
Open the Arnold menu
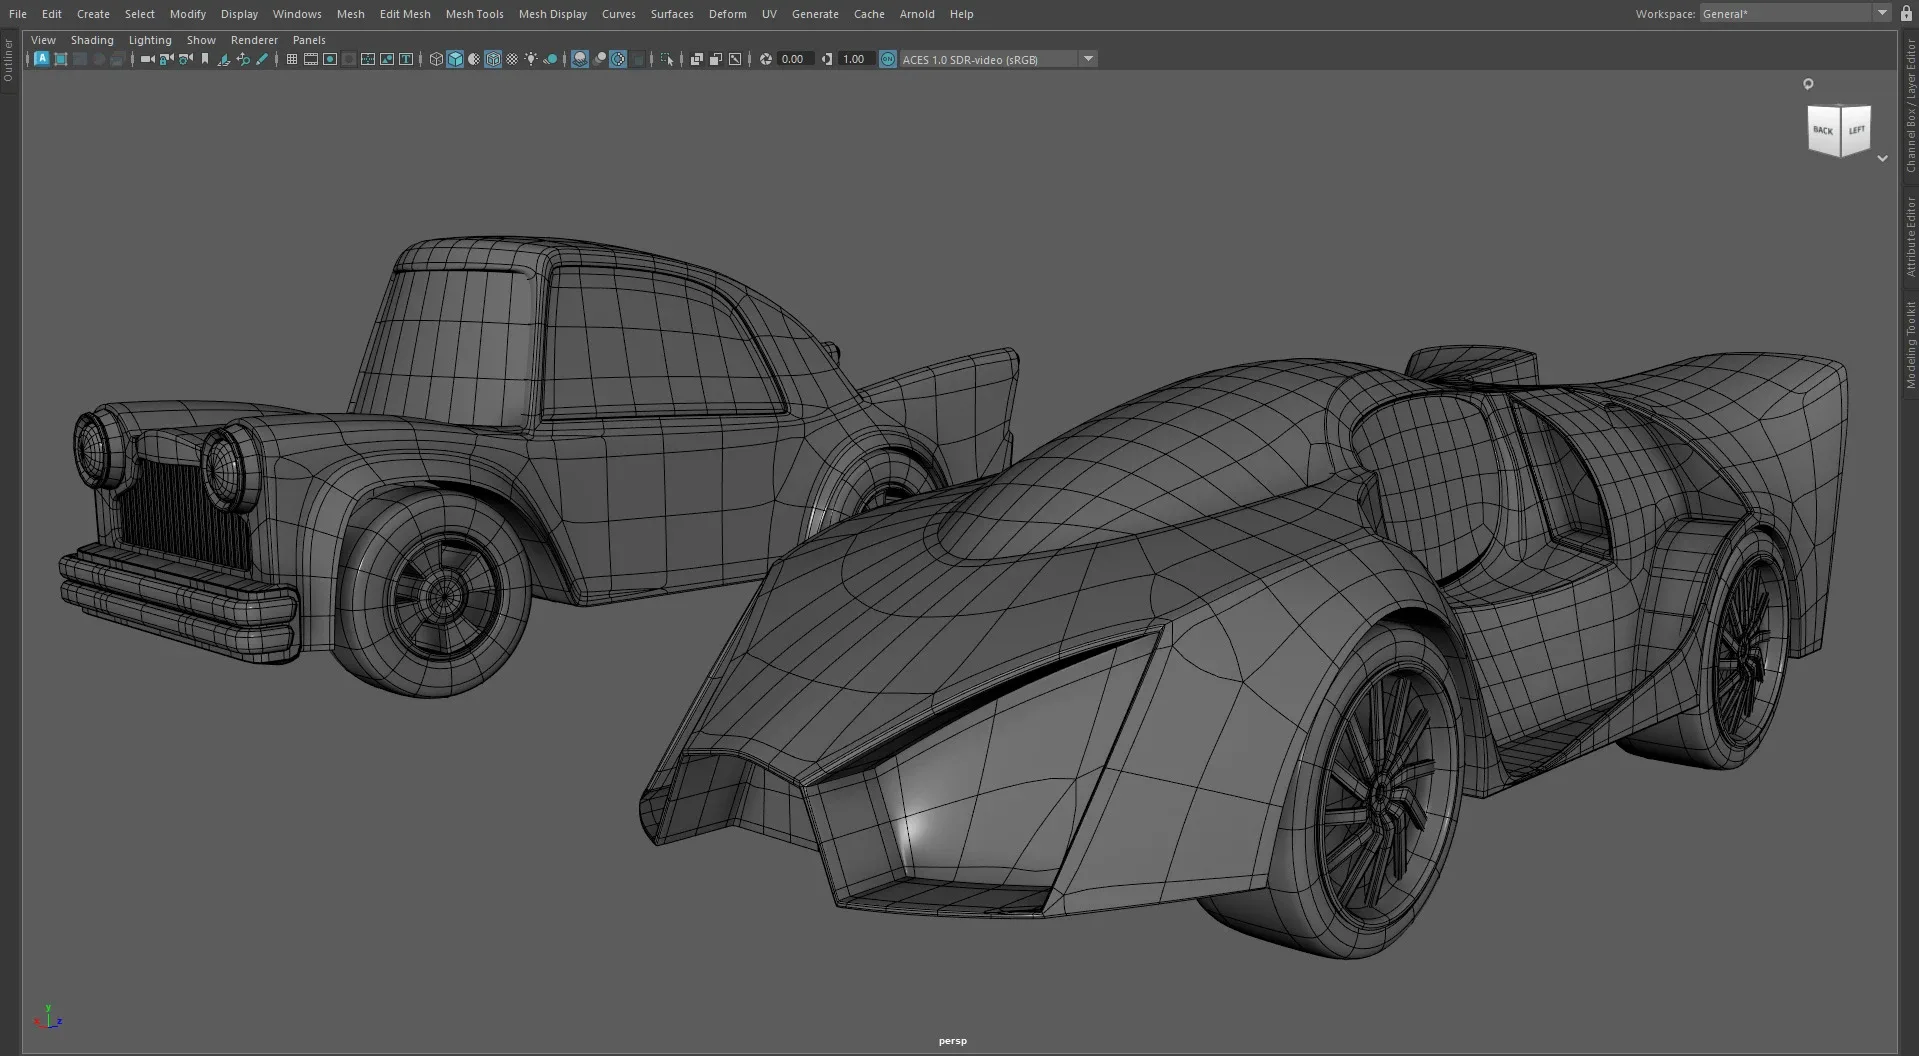pyautogui.click(x=917, y=14)
